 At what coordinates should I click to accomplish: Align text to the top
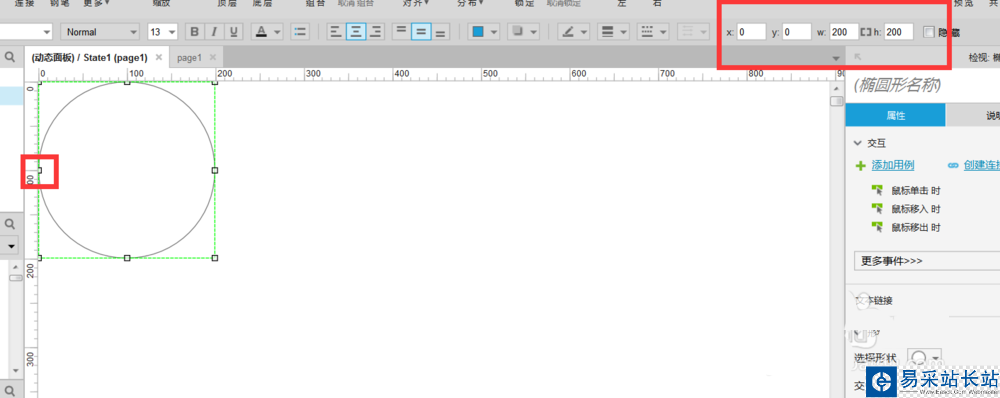tap(401, 31)
